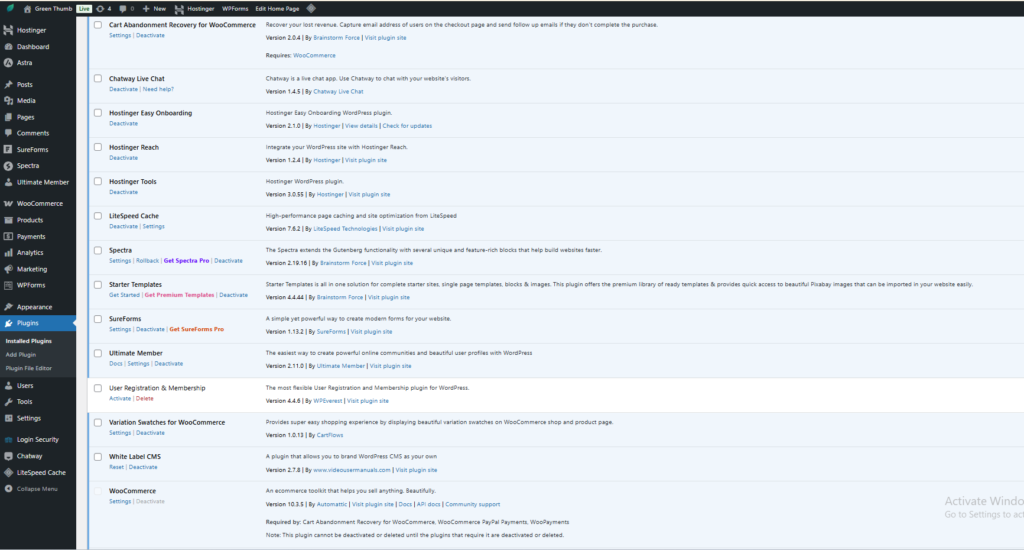The image size is (1024, 550).
Task: Expand the Hostinger menu in admin bar
Action: click(x=195, y=8)
